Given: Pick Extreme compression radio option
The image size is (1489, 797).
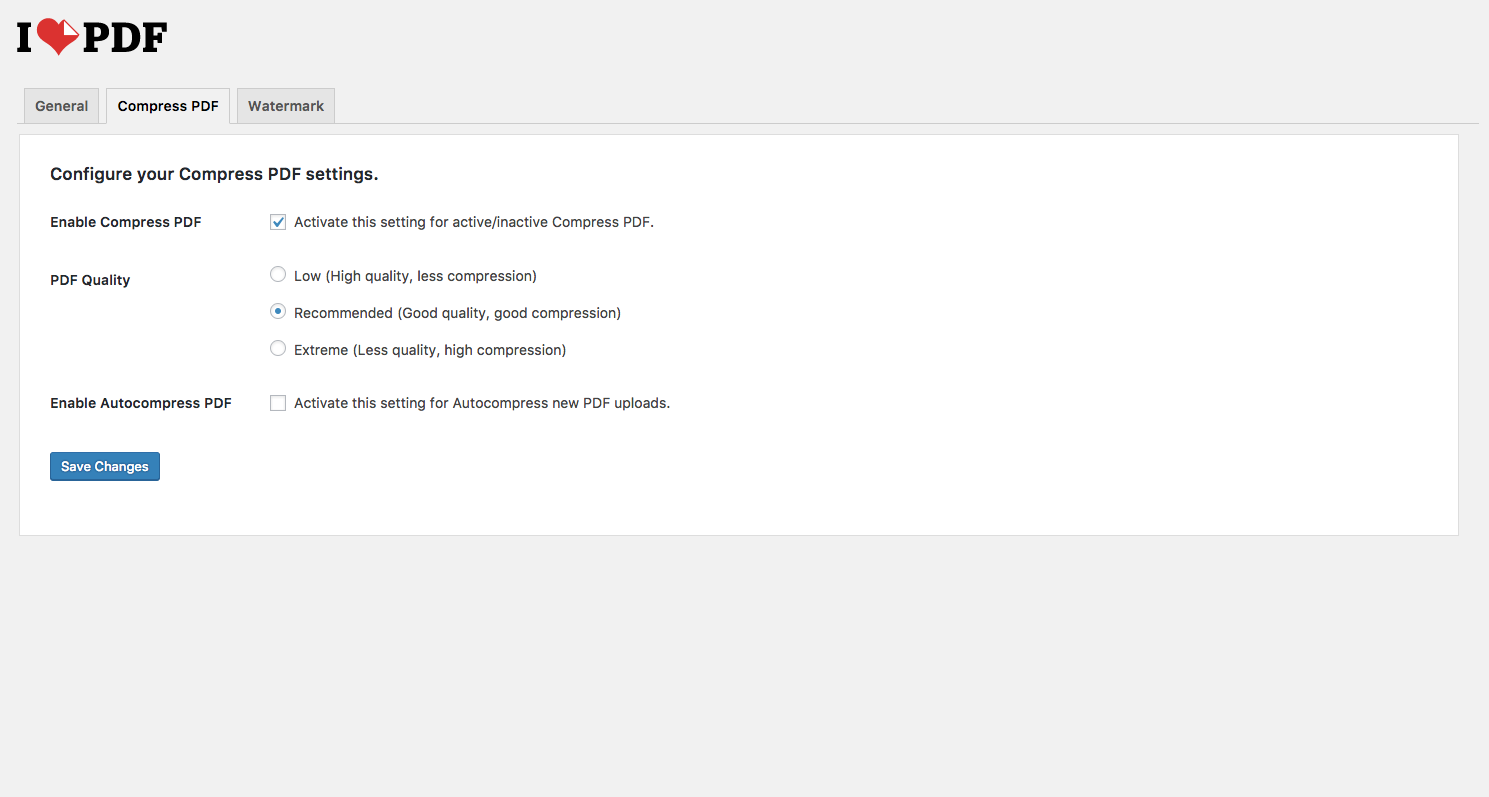Looking at the screenshot, I should point(278,349).
